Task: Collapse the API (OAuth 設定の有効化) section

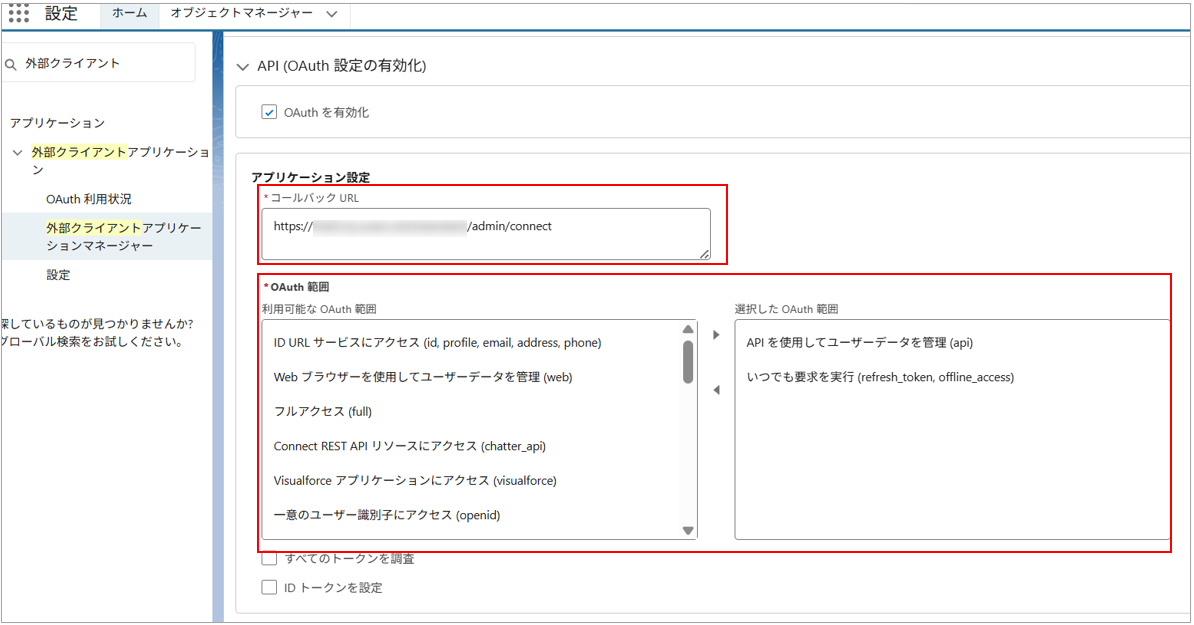Action: (x=241, y=67)
